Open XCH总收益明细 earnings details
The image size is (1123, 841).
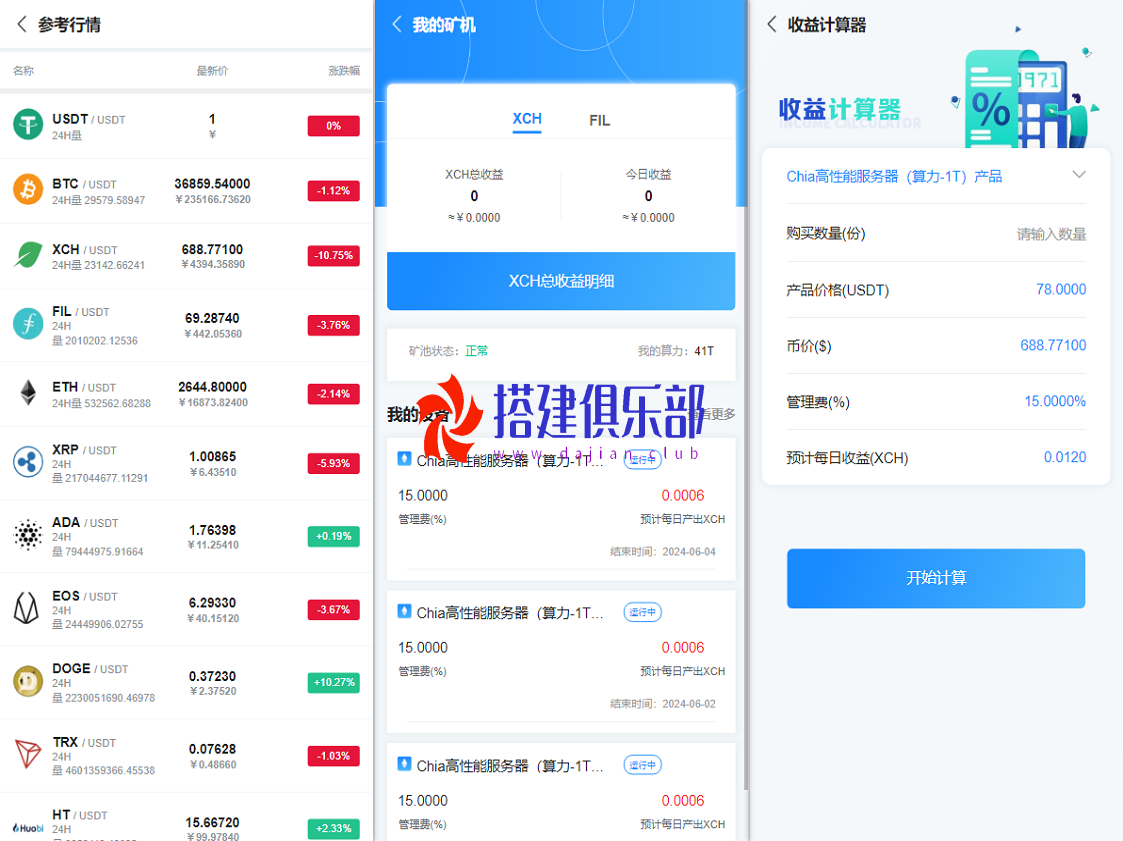tap(561, 281)
